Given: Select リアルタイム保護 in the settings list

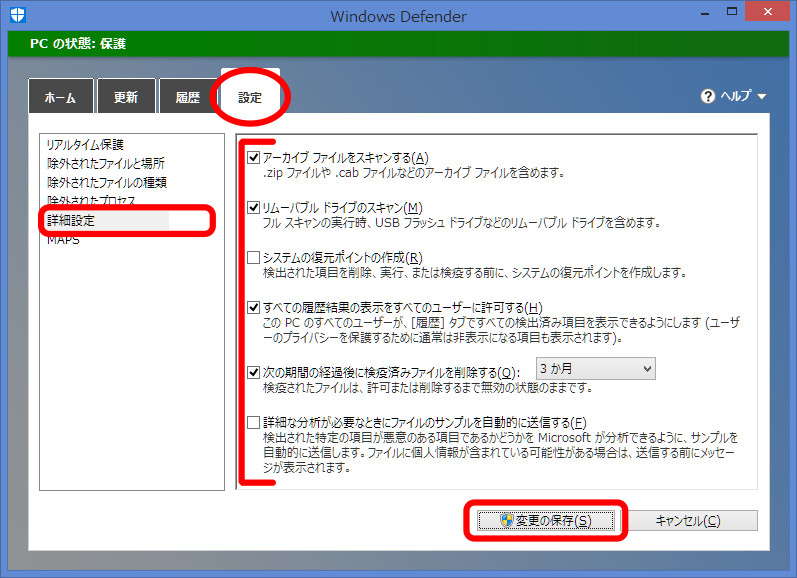Looking at the screenshot, I should coord(85,145).
